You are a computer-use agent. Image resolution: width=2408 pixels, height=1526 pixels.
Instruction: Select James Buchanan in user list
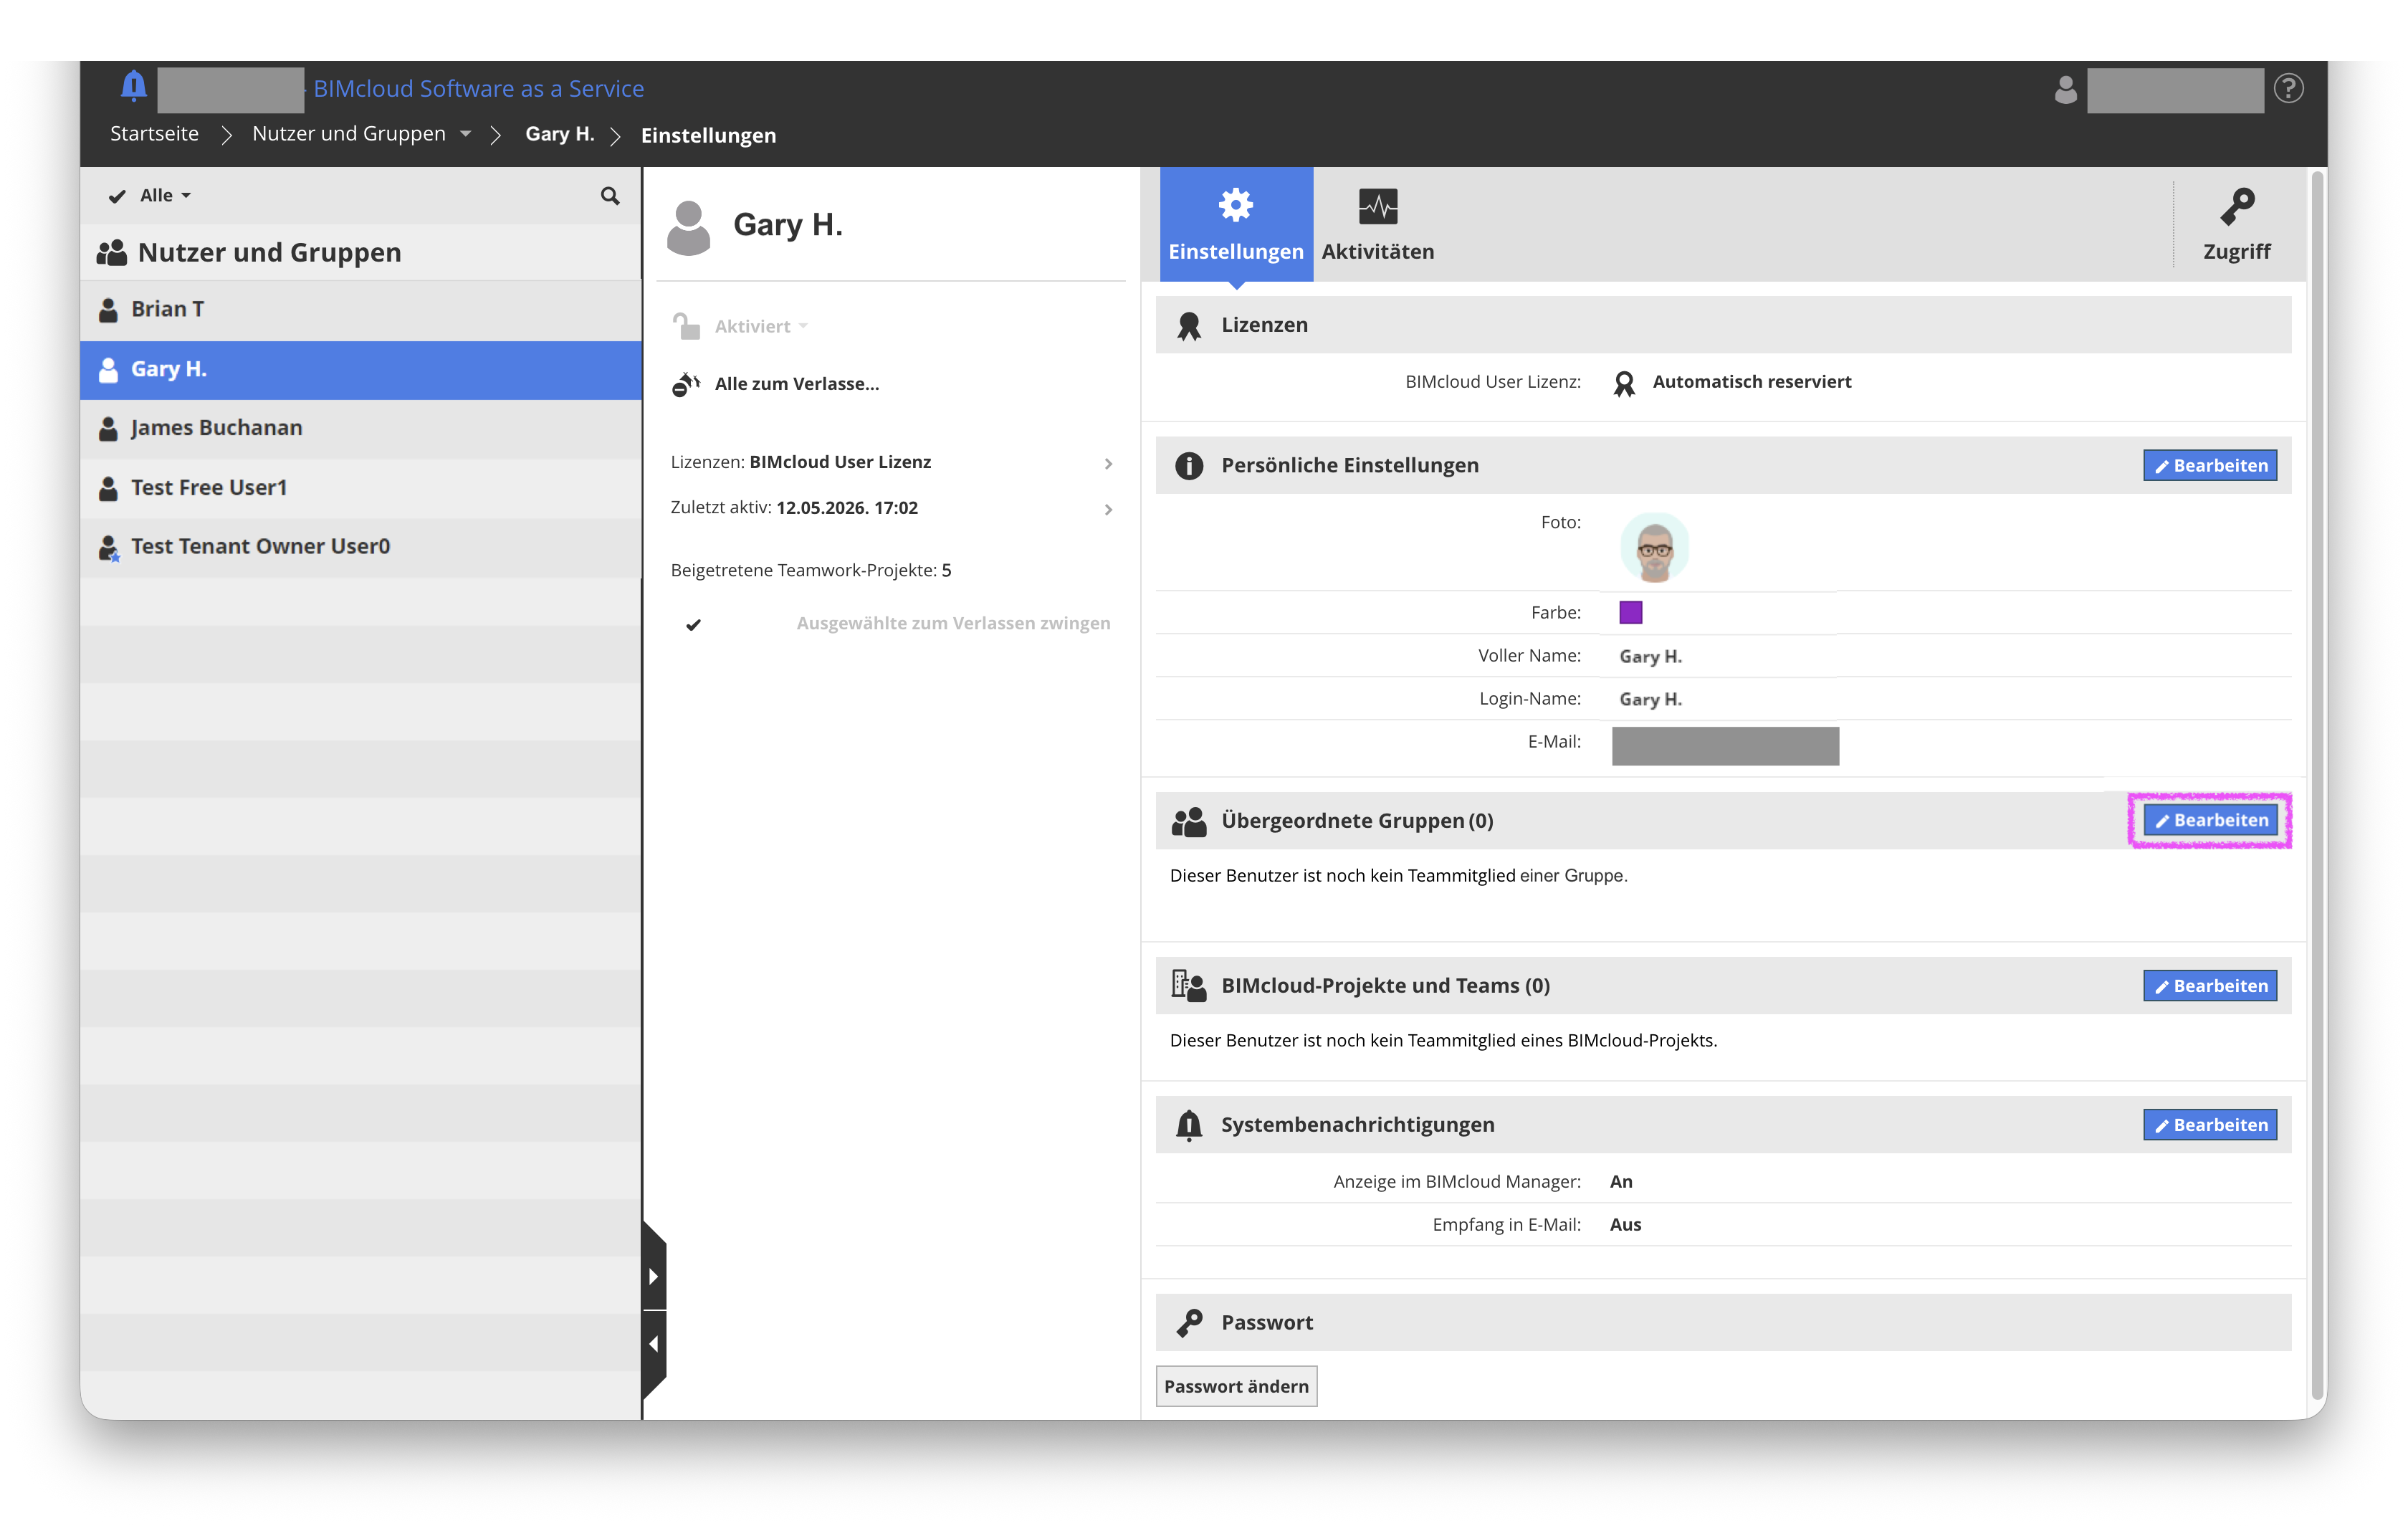pyautogui.click(x=361, y=429)
